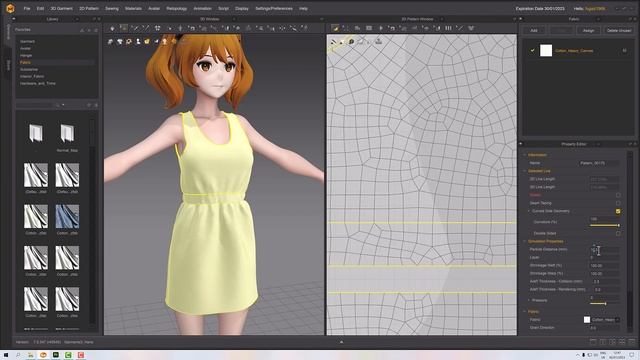Enable the Seam Taping option
This screenshot has height=360, width=640.
(618, 203)
